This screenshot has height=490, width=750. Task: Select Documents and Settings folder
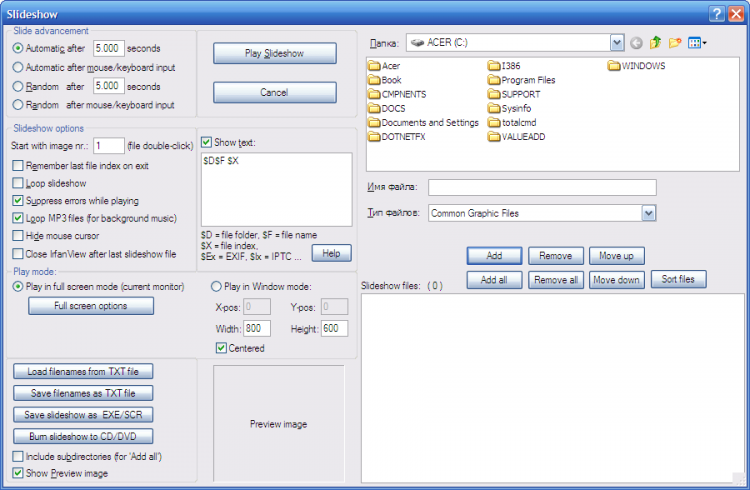(423, 122)
